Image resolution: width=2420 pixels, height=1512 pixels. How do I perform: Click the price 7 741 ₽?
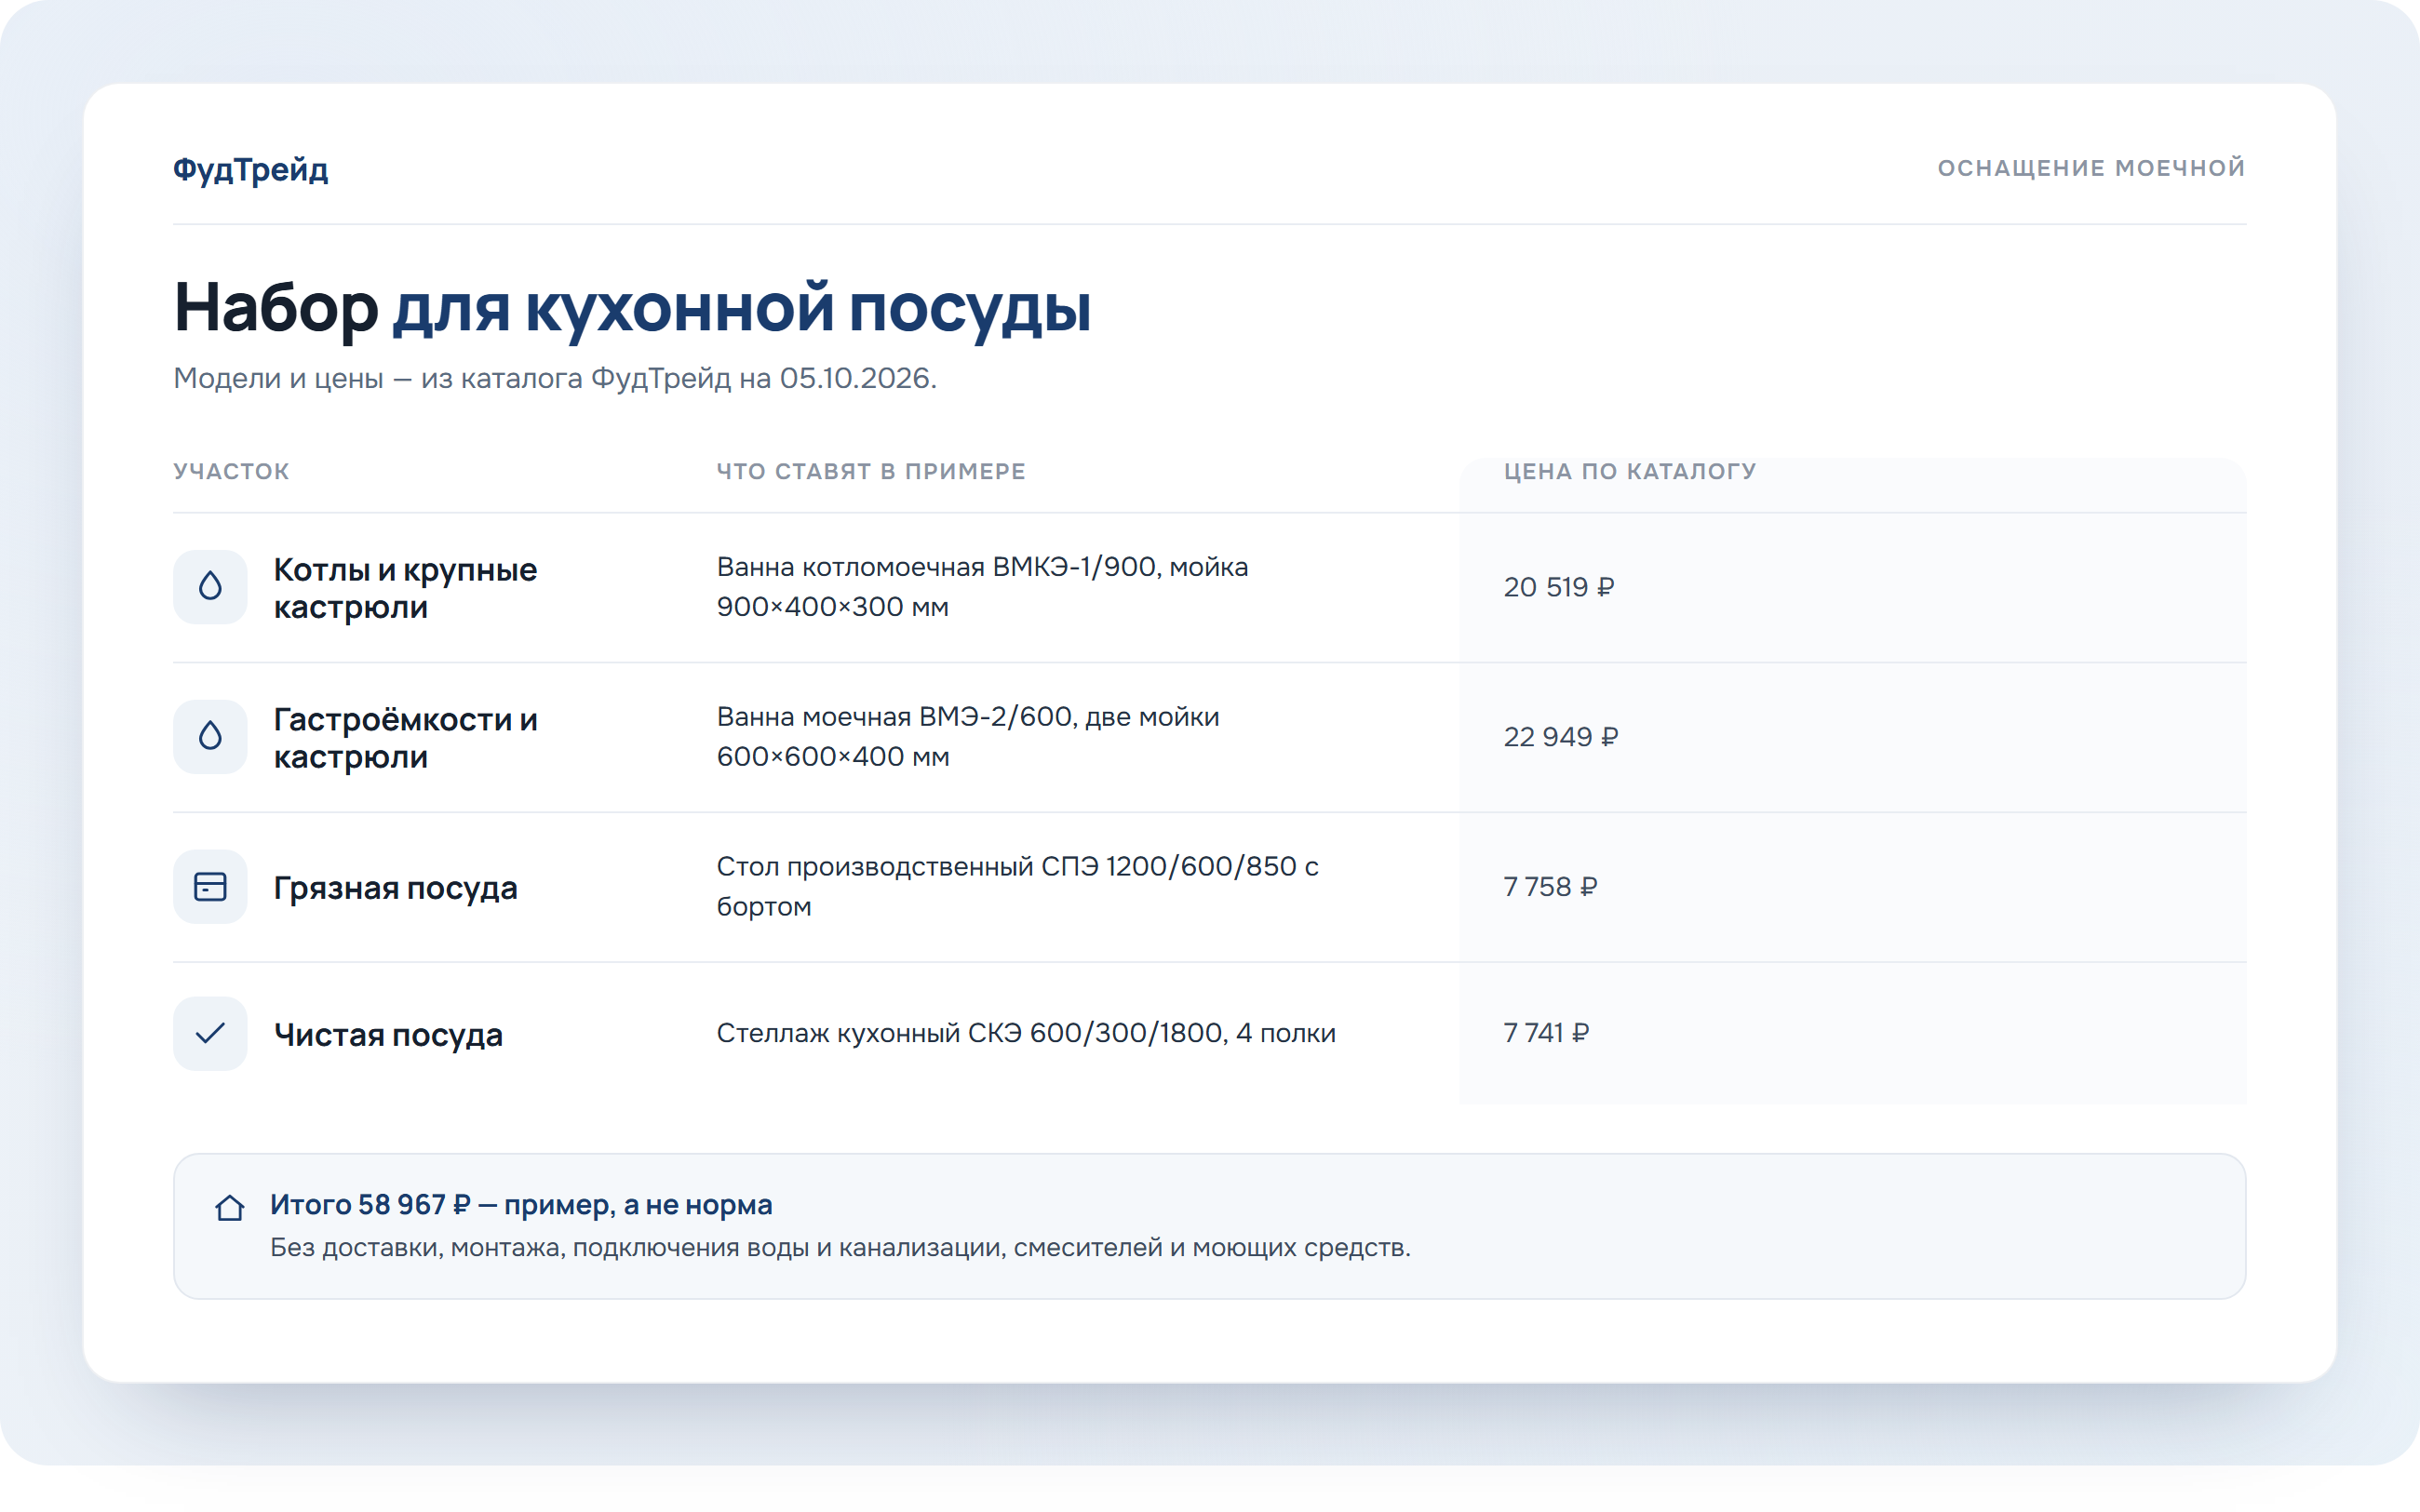point(1546,1033)
